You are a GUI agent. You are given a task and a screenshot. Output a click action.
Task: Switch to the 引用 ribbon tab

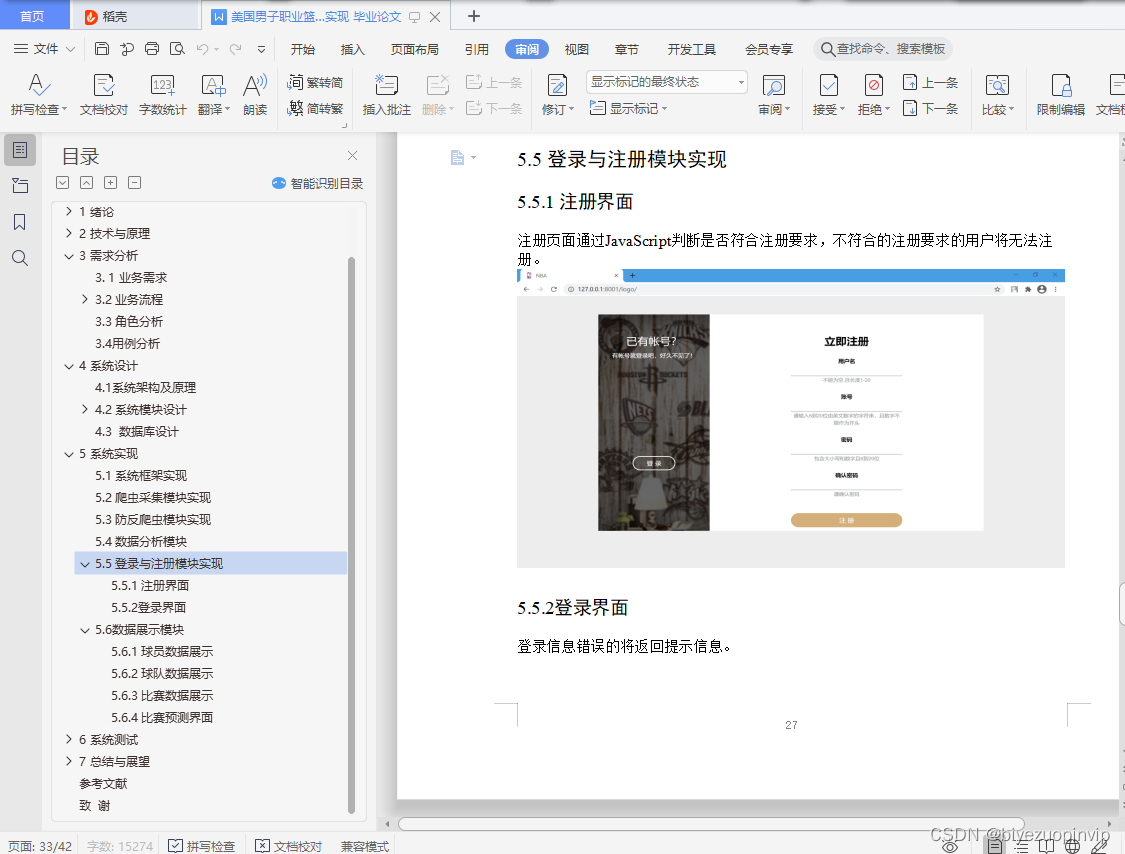(x=476, y=49)
